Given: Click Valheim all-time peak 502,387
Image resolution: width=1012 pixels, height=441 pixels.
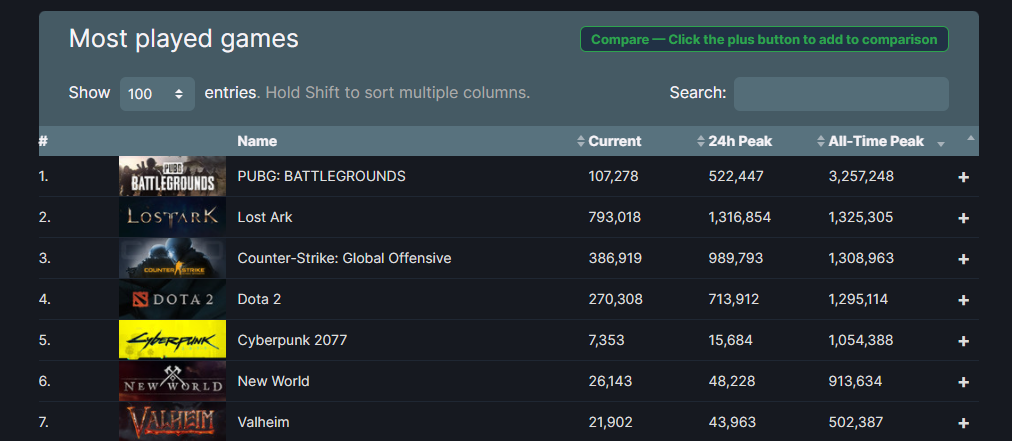Looking at the screenshot, I should [x=856, y=422].
